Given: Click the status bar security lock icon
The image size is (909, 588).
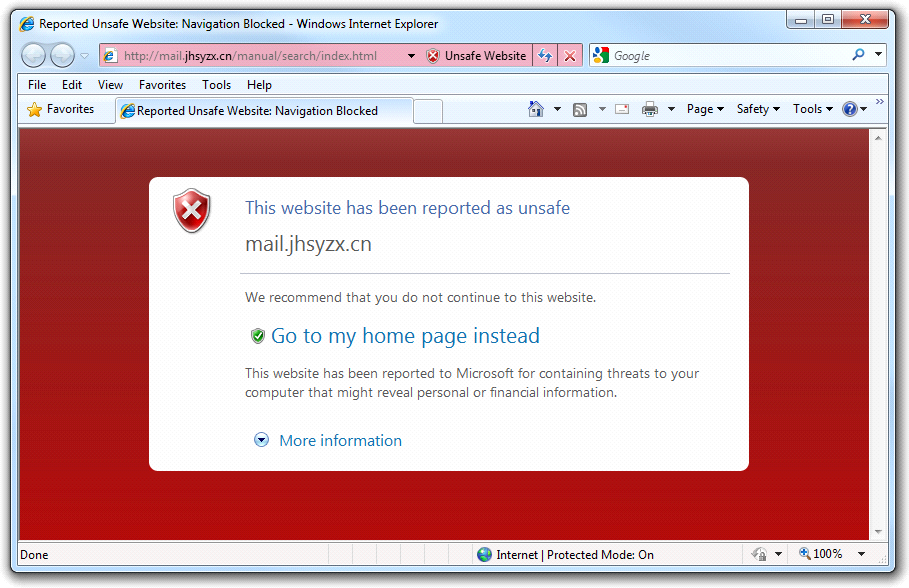Looking at the screenshot, I should (759, 554).
